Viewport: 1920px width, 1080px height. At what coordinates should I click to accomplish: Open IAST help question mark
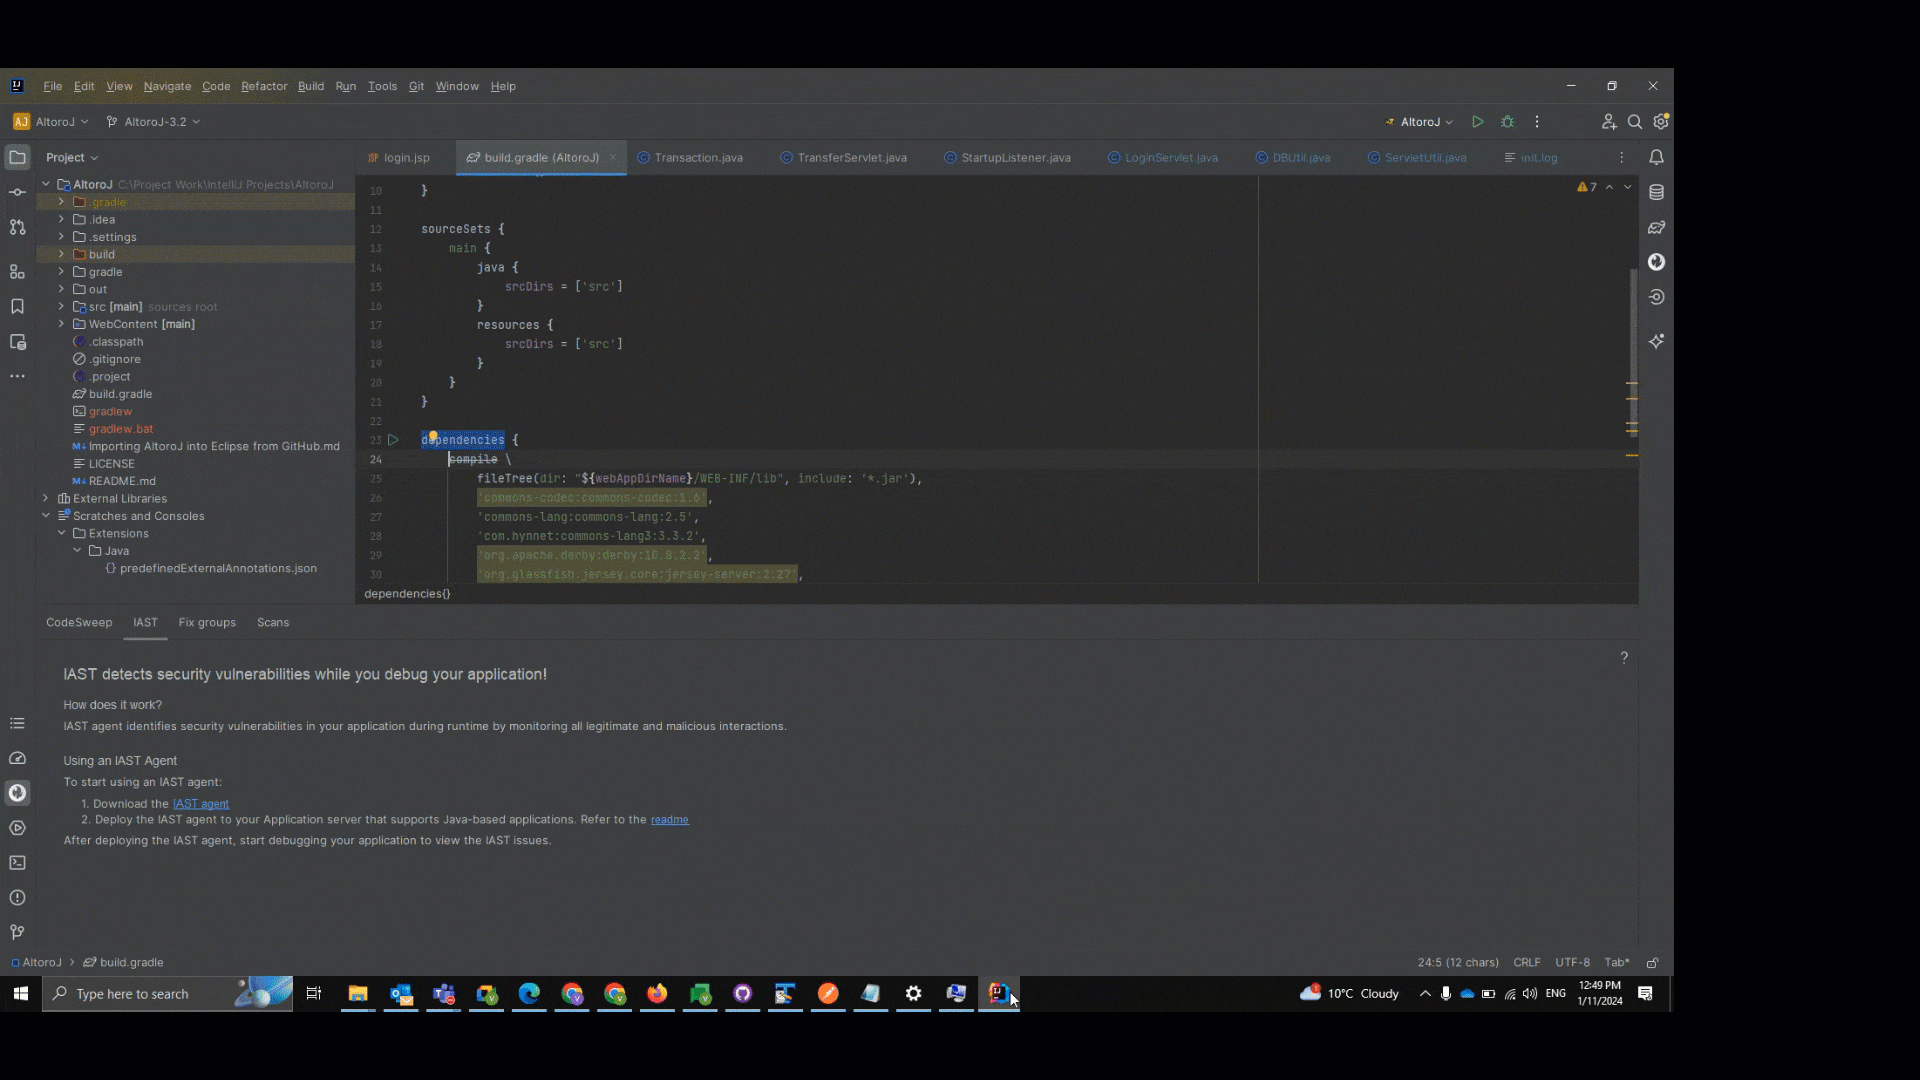coord(1624,658)
